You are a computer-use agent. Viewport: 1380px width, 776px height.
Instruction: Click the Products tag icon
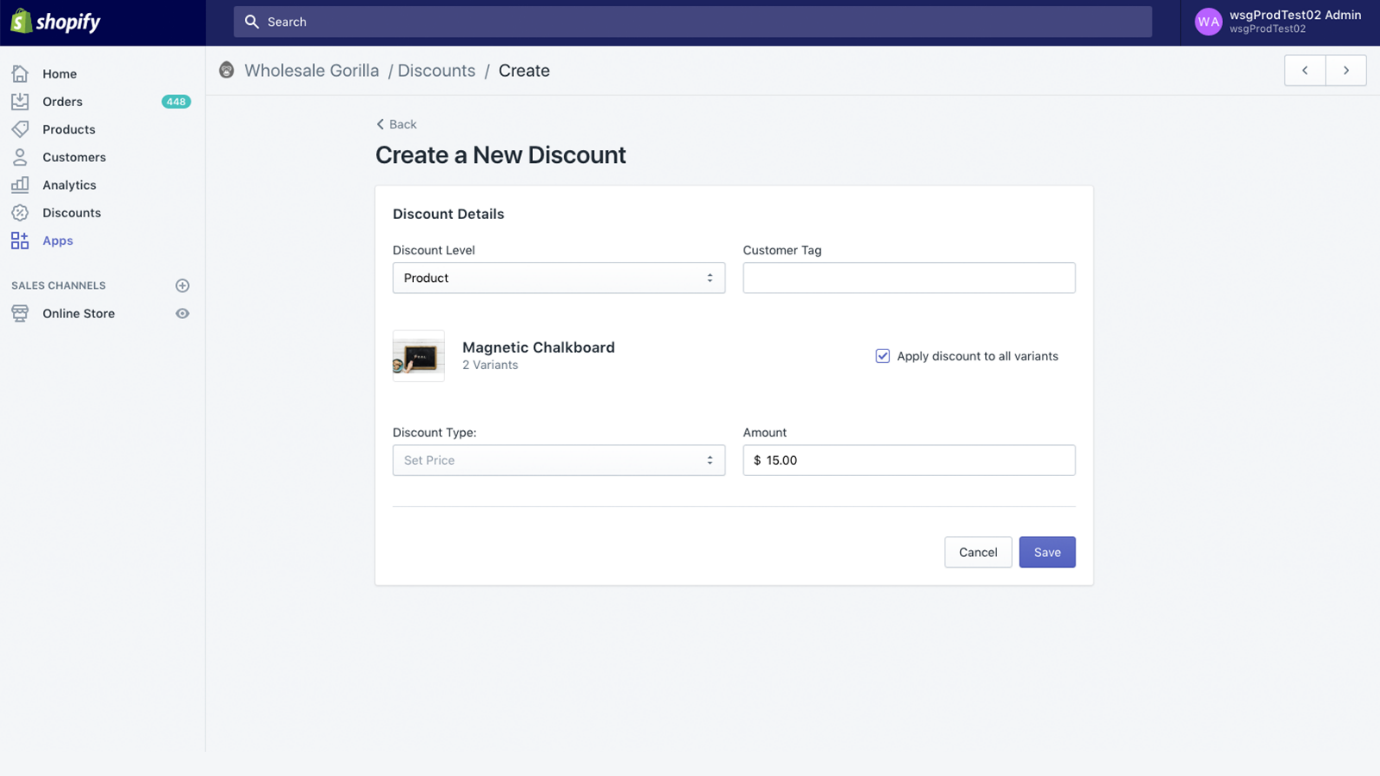20,129
